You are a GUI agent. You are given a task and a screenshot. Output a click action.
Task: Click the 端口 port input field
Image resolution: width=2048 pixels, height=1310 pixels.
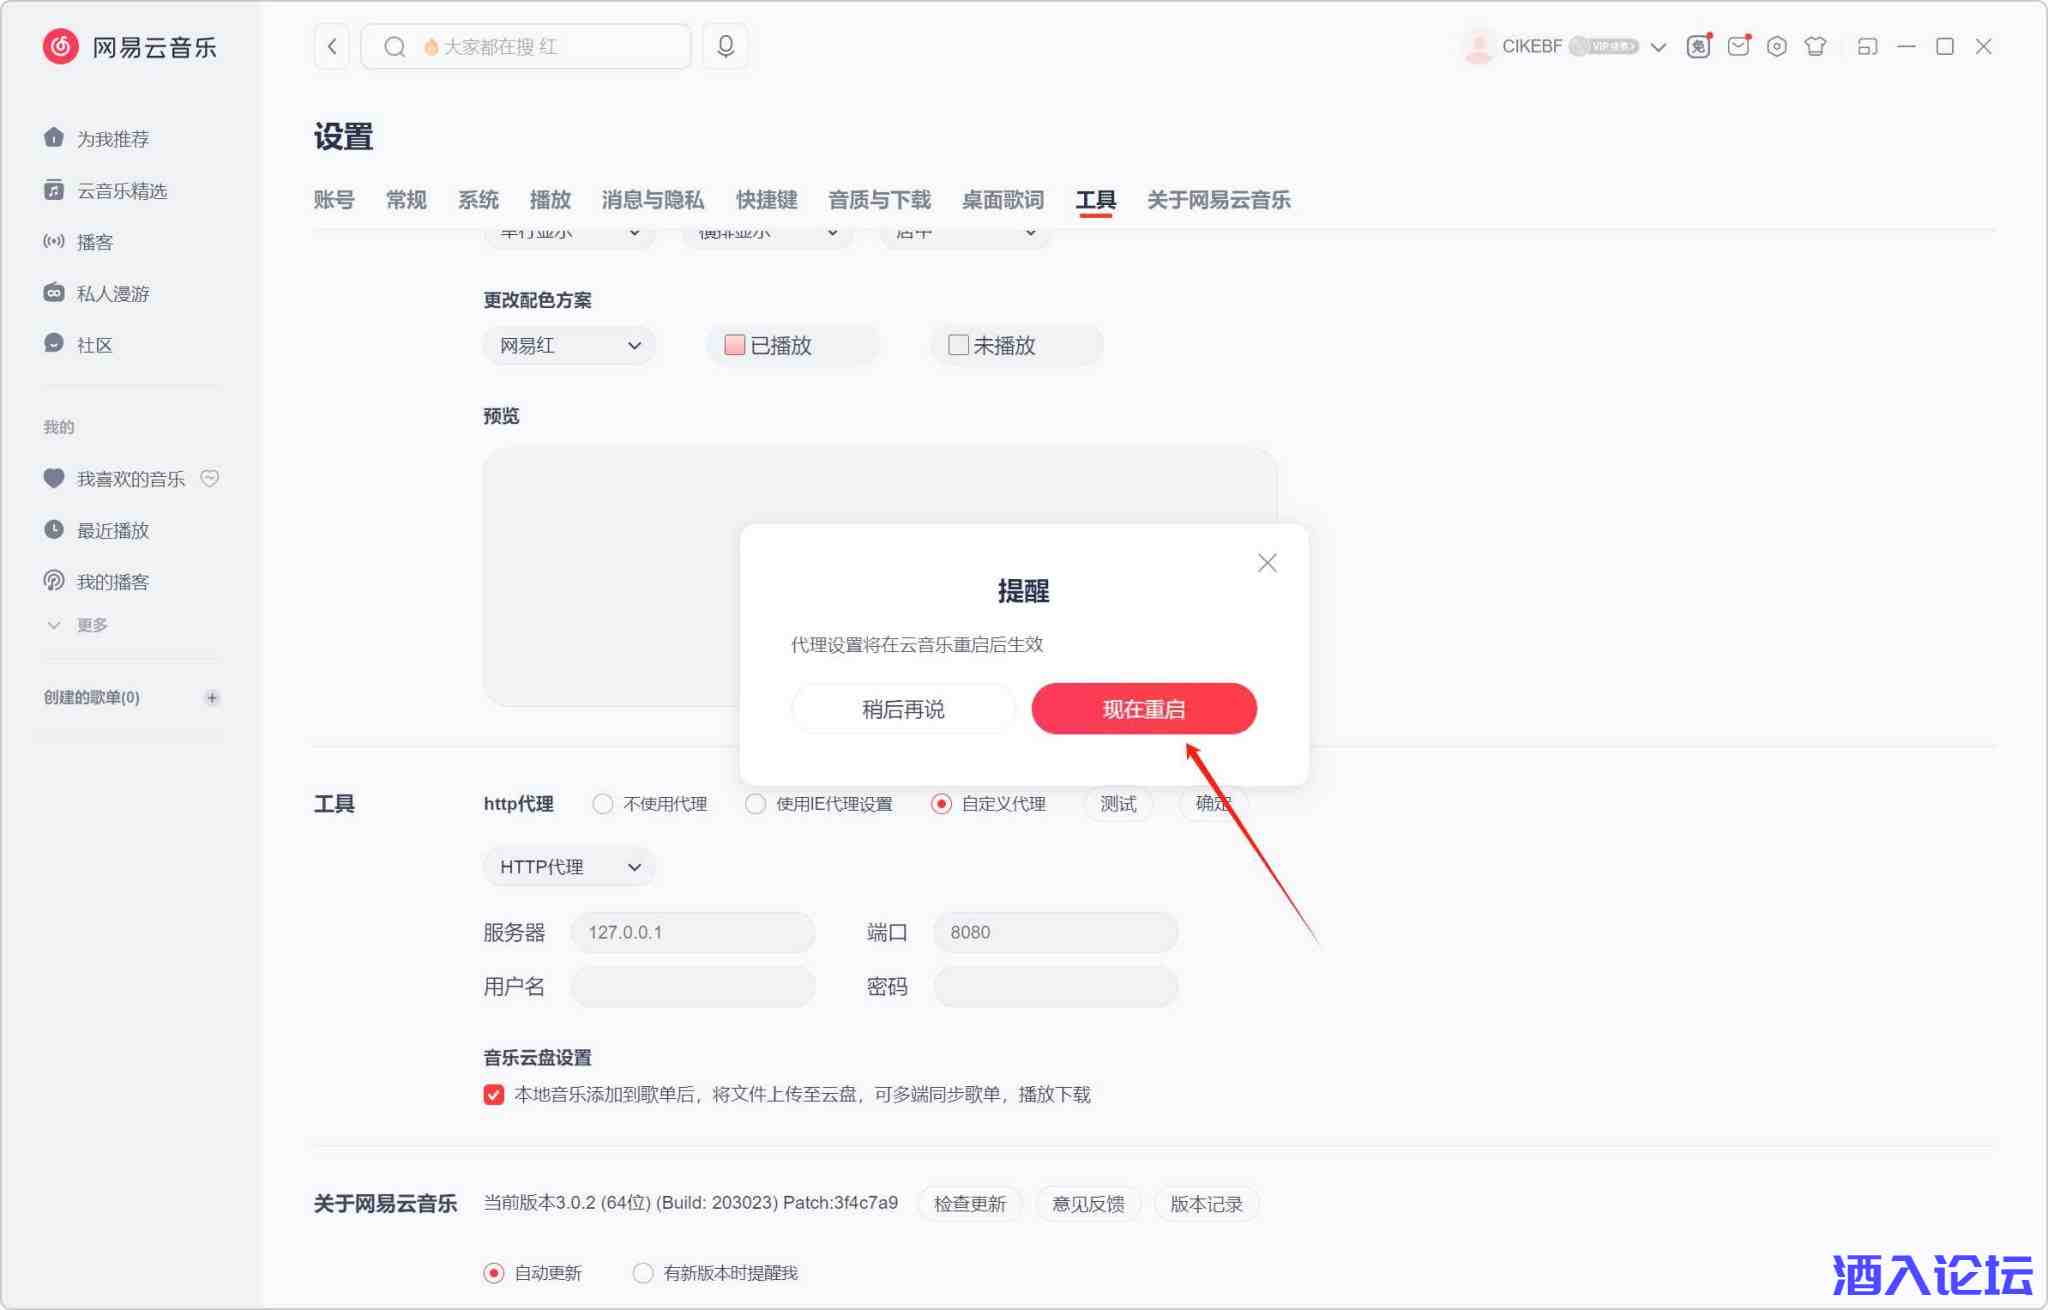(x=1055, y=932)
